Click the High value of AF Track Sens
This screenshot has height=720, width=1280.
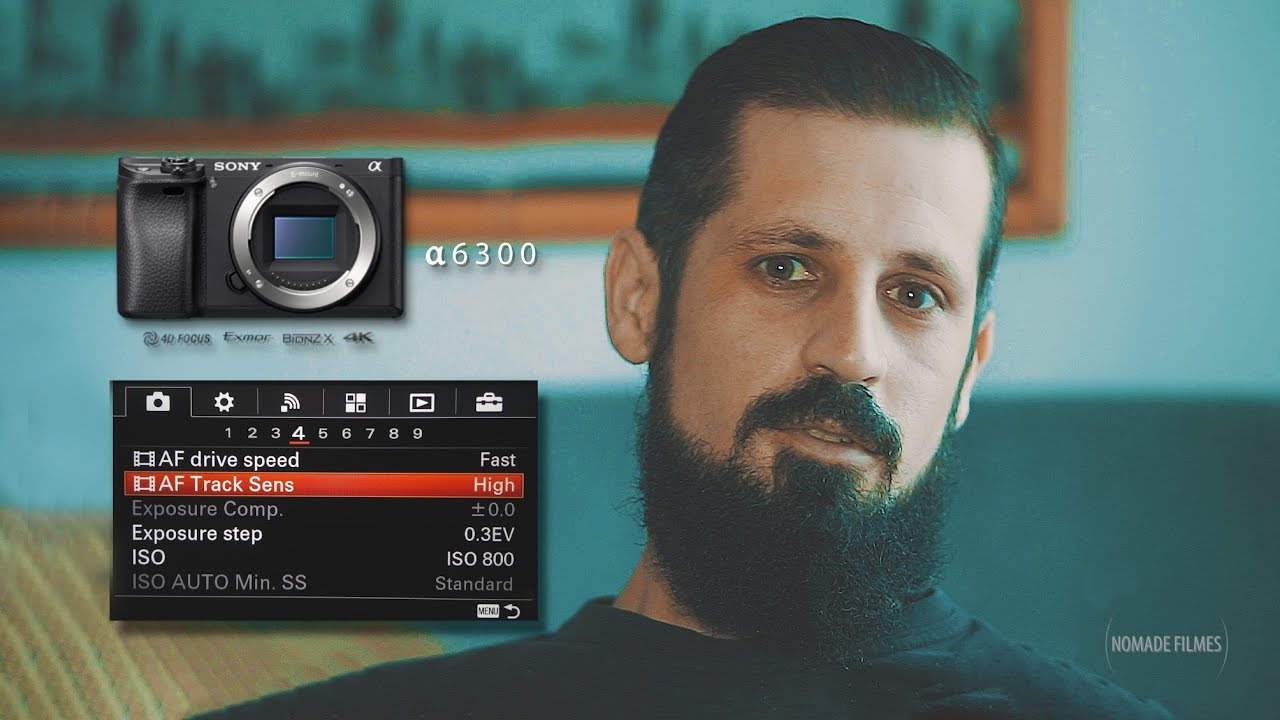click(x=494, y=485)
